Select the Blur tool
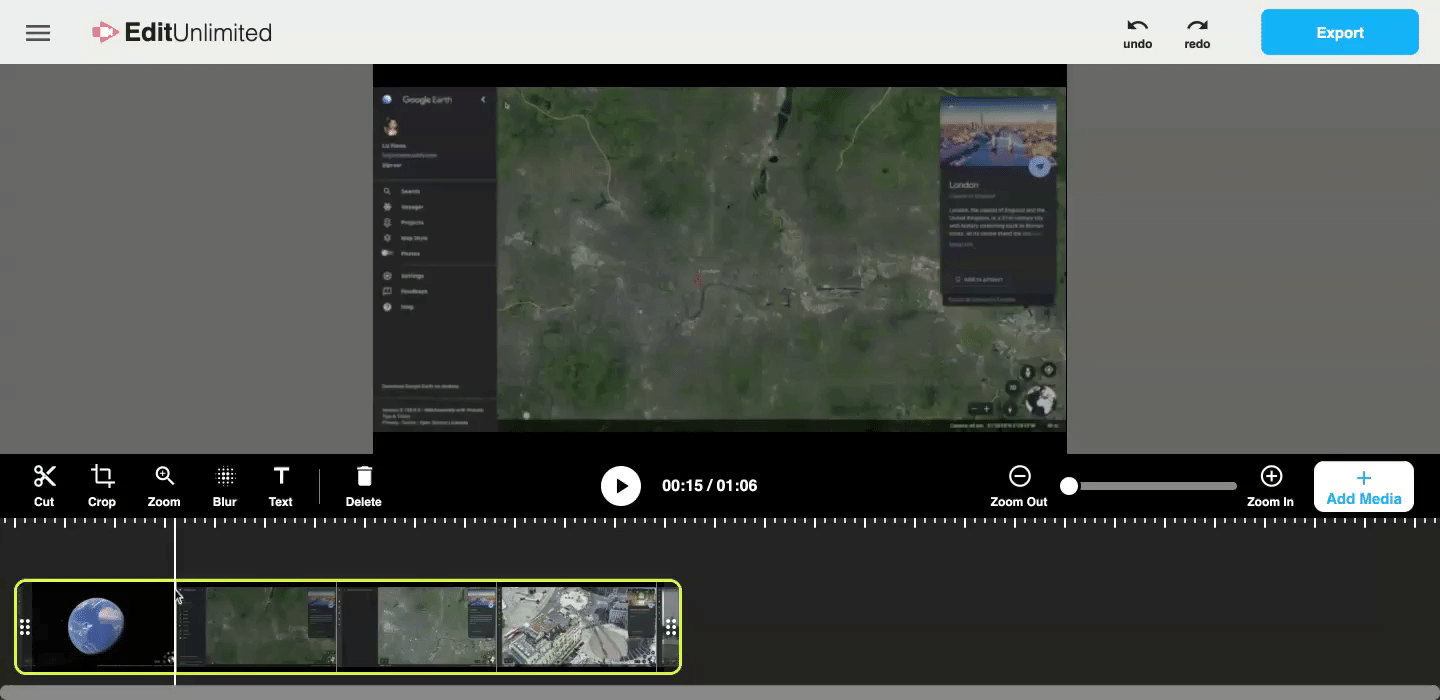 coord(225,486)
